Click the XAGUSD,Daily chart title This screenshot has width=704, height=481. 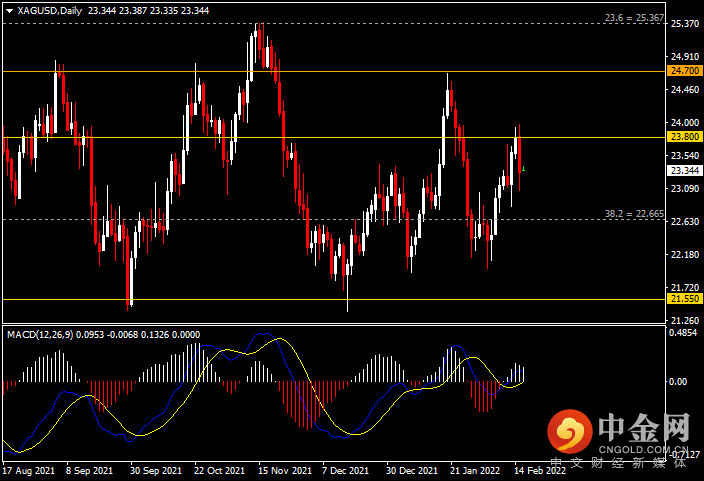click(49, 10)
